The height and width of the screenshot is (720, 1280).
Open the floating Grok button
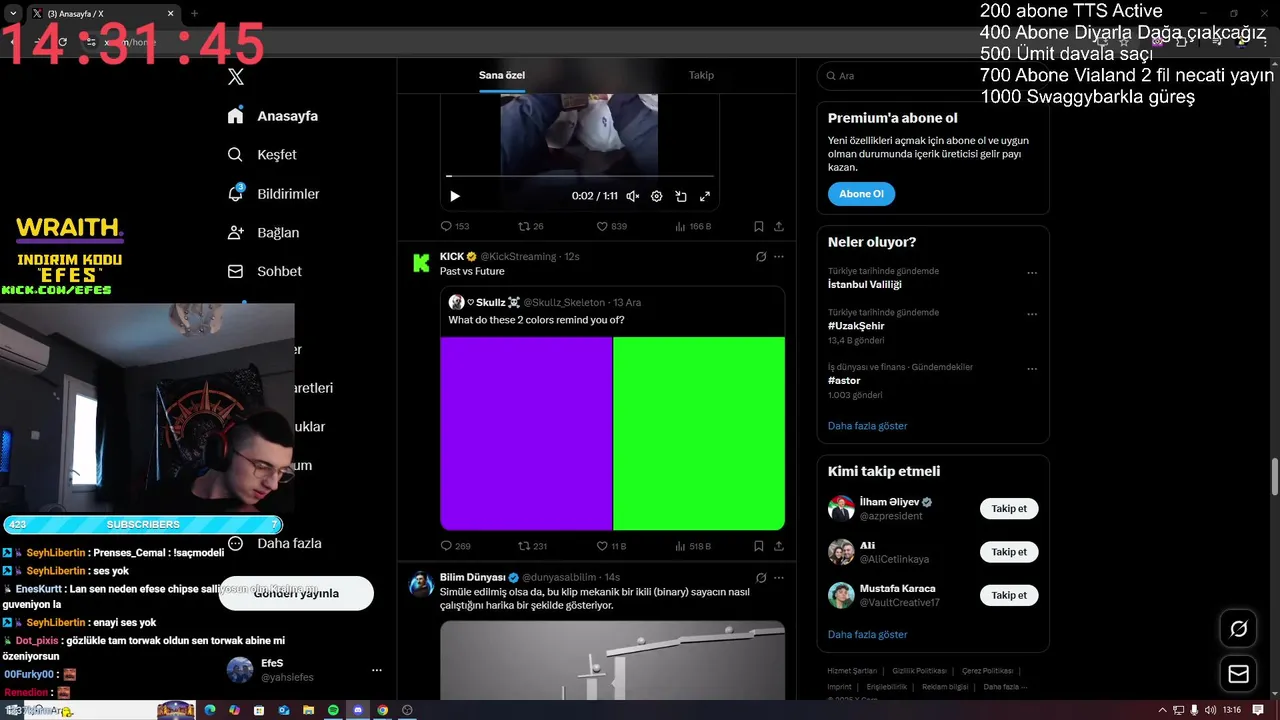[x=1239, y=629]
